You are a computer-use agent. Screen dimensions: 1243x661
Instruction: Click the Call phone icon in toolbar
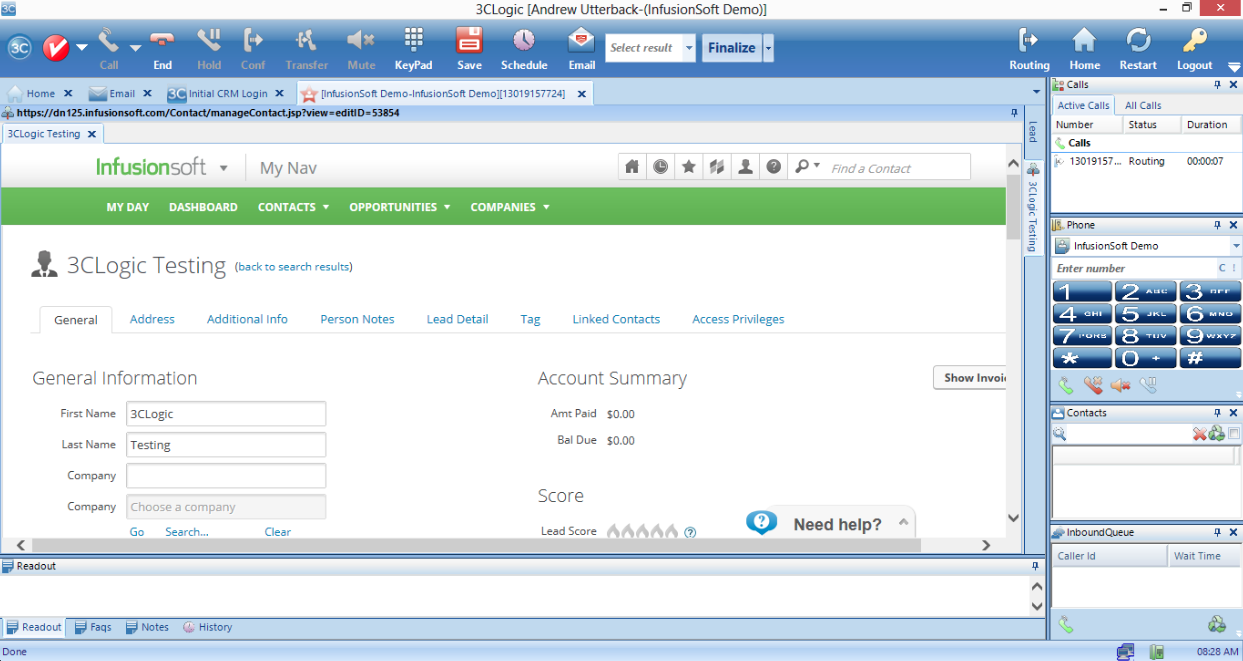(x=108, y=42)
